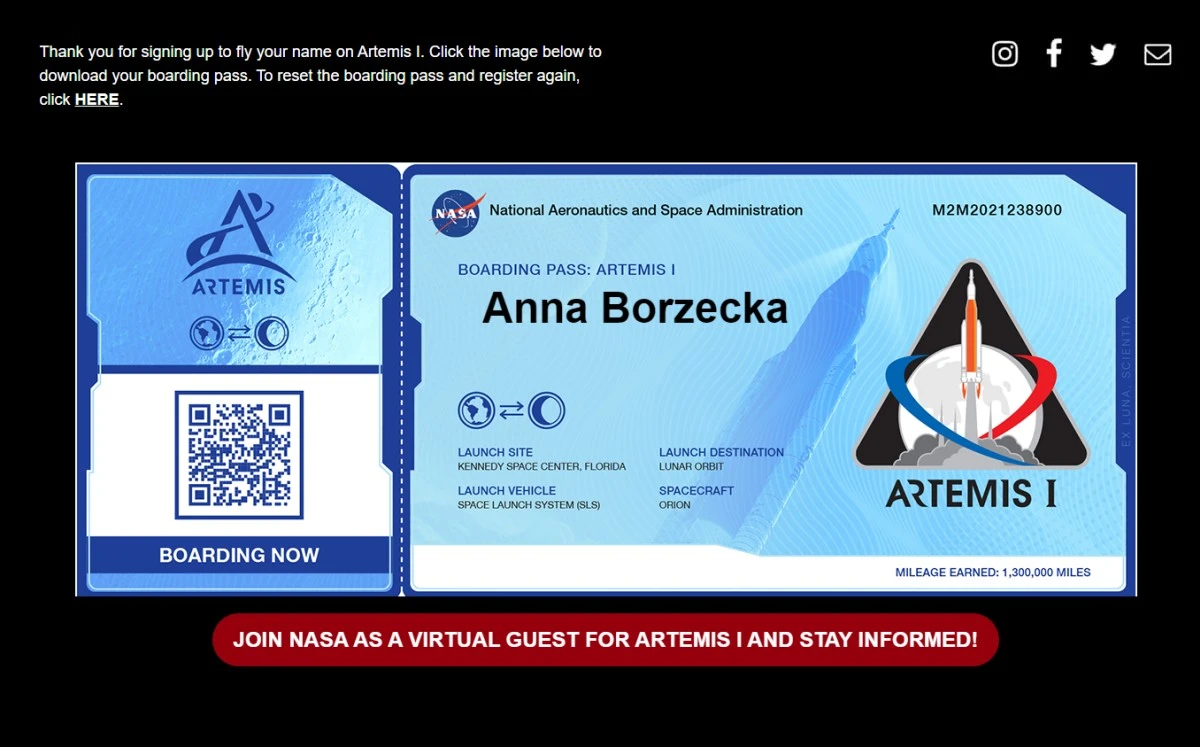Click the Mileage Earned 1,300,000 miles text

[992, 572]
